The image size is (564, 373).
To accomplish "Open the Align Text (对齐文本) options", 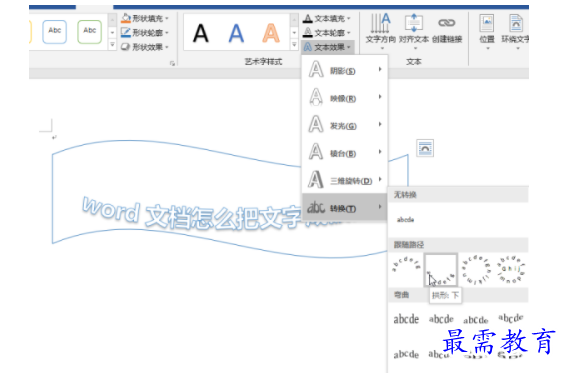I will pyautogui.click(x=414, y=32).
